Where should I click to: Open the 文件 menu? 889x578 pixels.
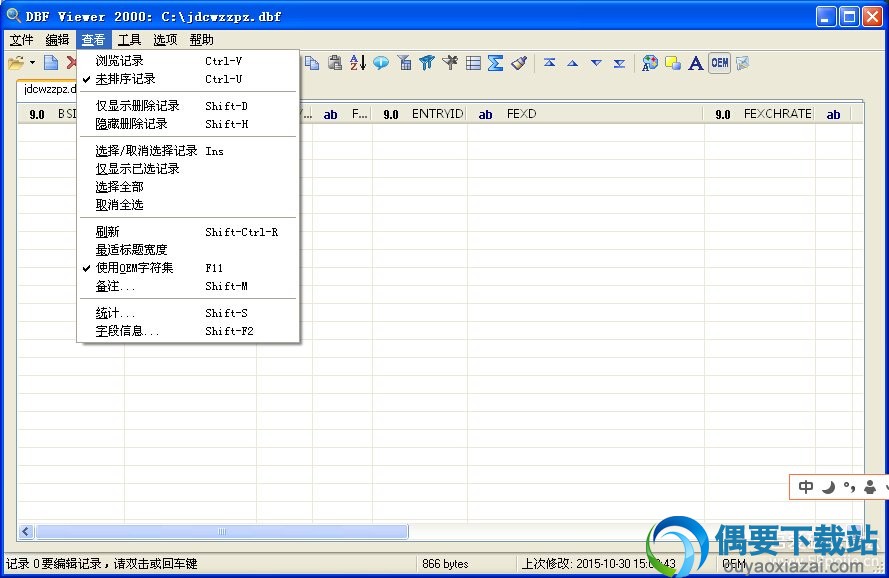(x=22, y=40)
